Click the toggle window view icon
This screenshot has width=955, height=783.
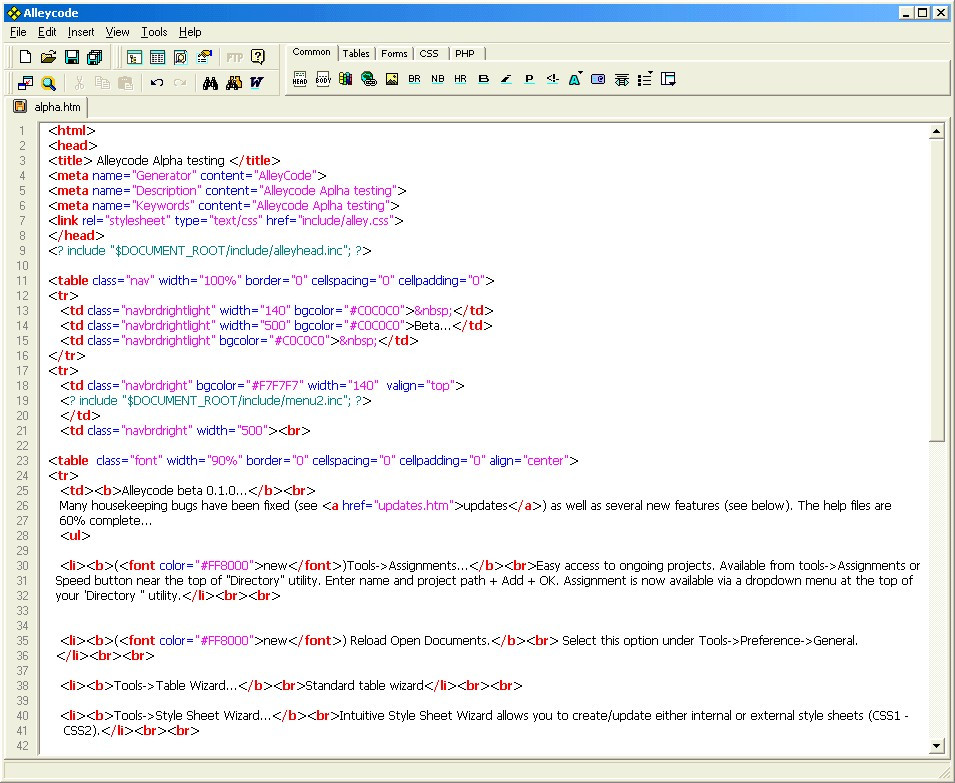click(x=25, y=83)
